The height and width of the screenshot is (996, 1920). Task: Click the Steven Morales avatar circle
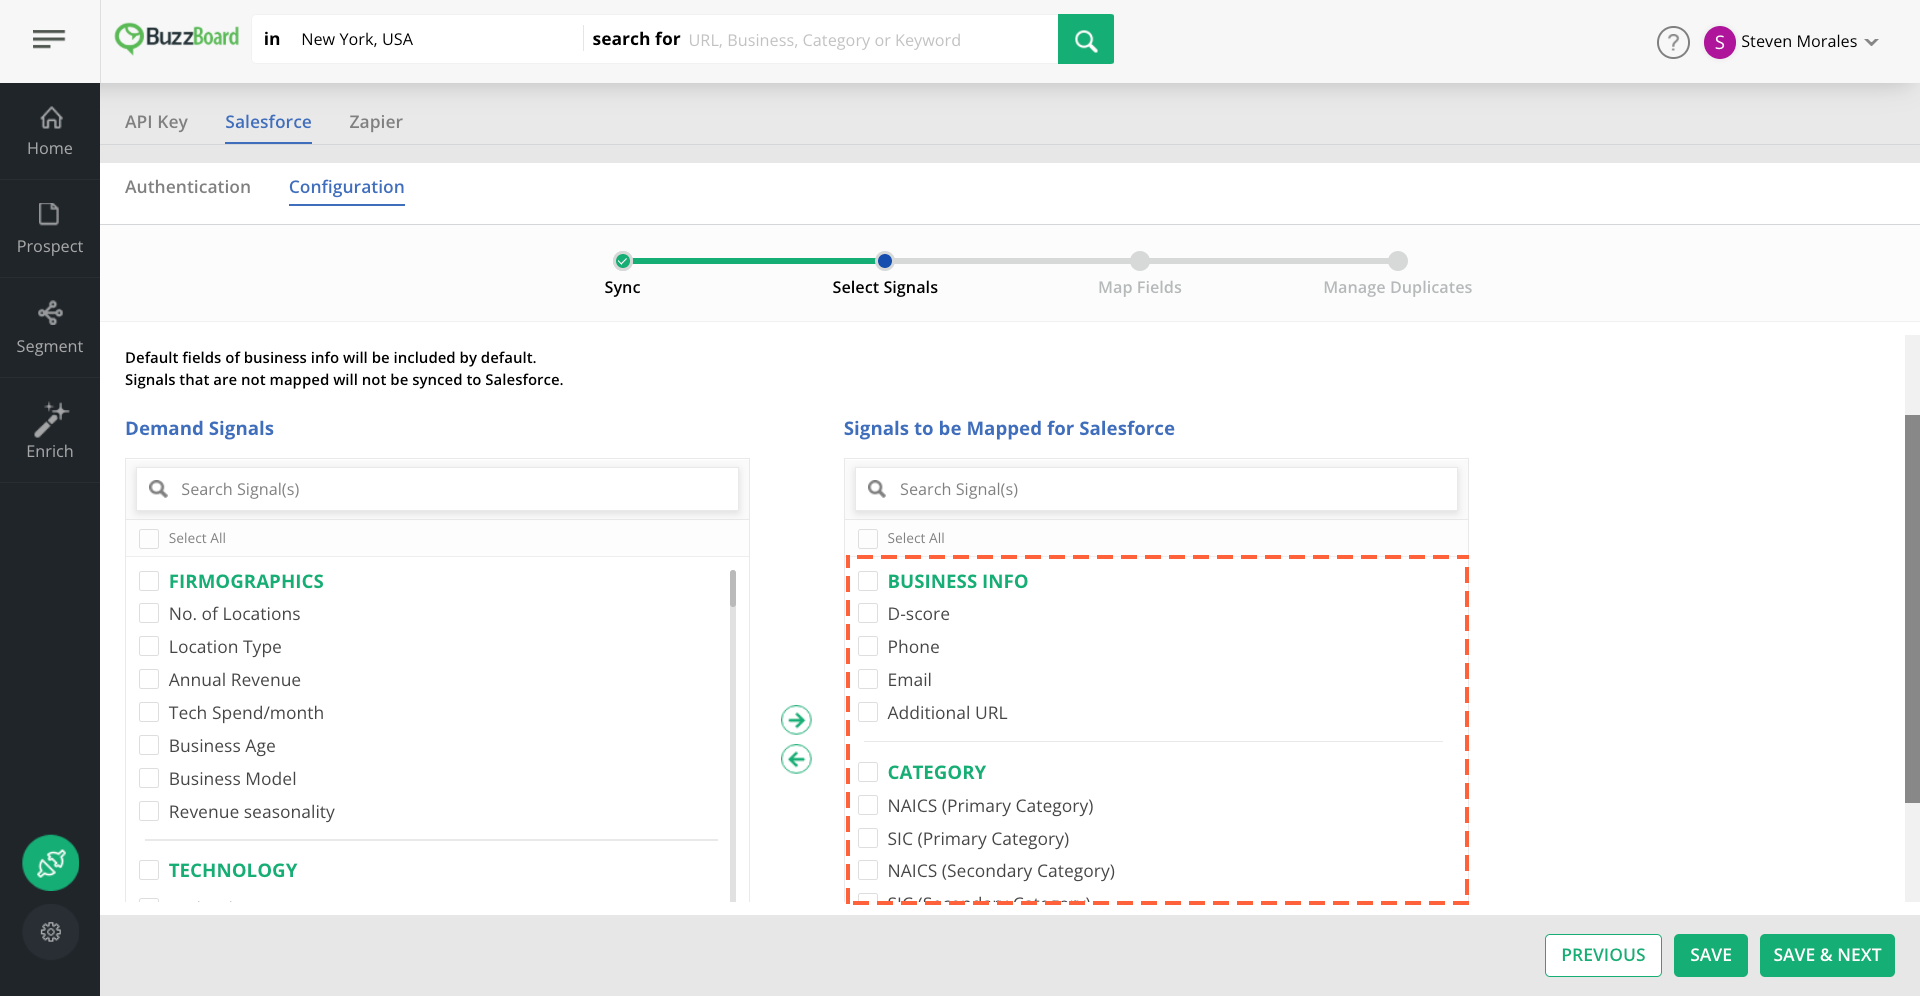point(1719,42)
